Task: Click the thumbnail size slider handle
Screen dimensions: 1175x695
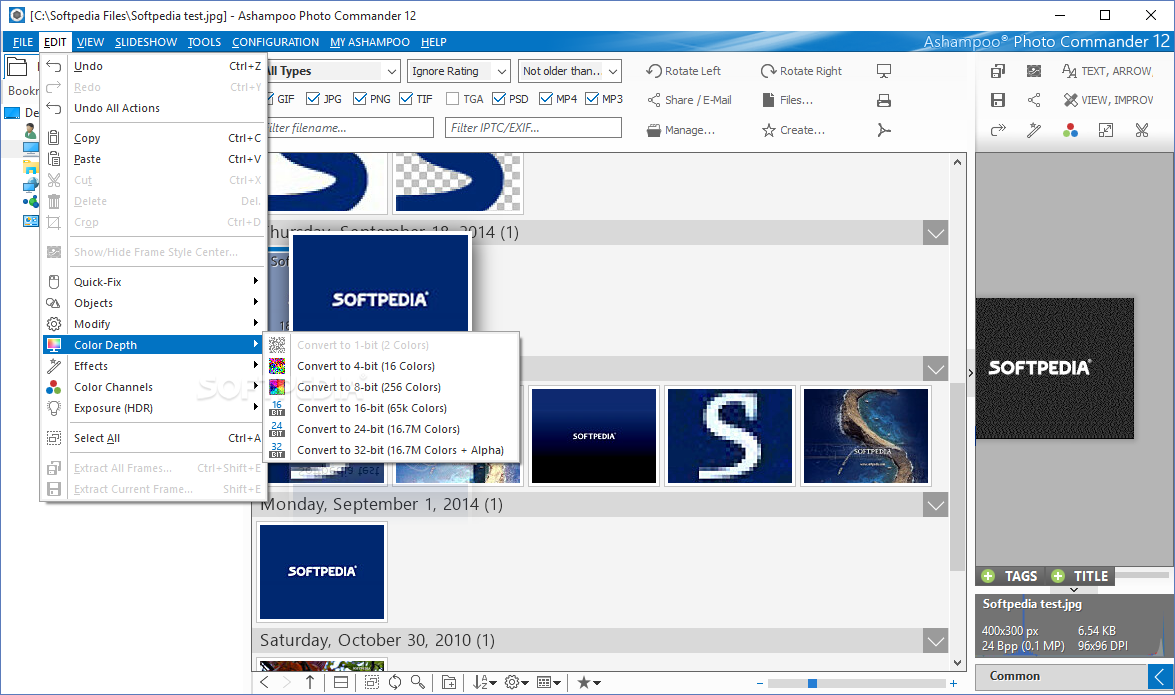Action: (812, 683)
